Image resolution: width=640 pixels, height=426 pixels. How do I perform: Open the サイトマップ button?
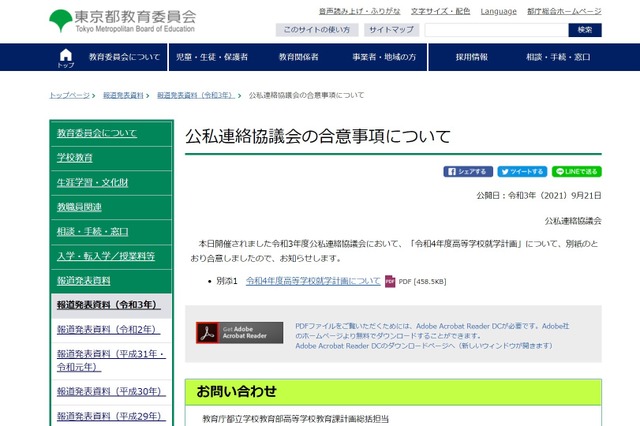coord(391,30)
